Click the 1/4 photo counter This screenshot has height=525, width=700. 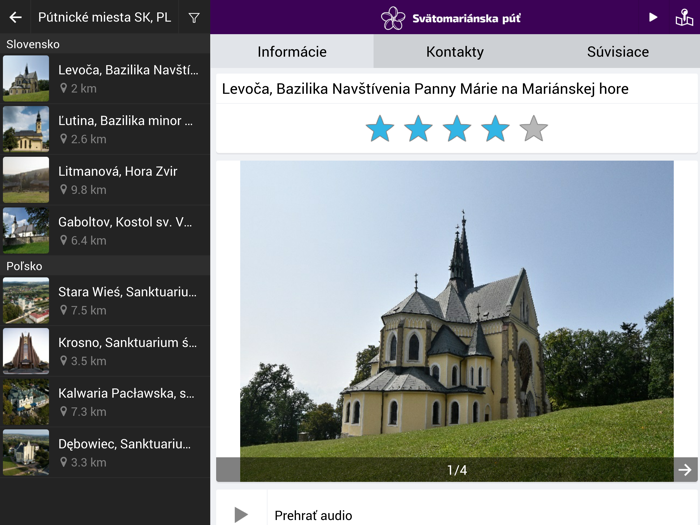tap(457, 470)
